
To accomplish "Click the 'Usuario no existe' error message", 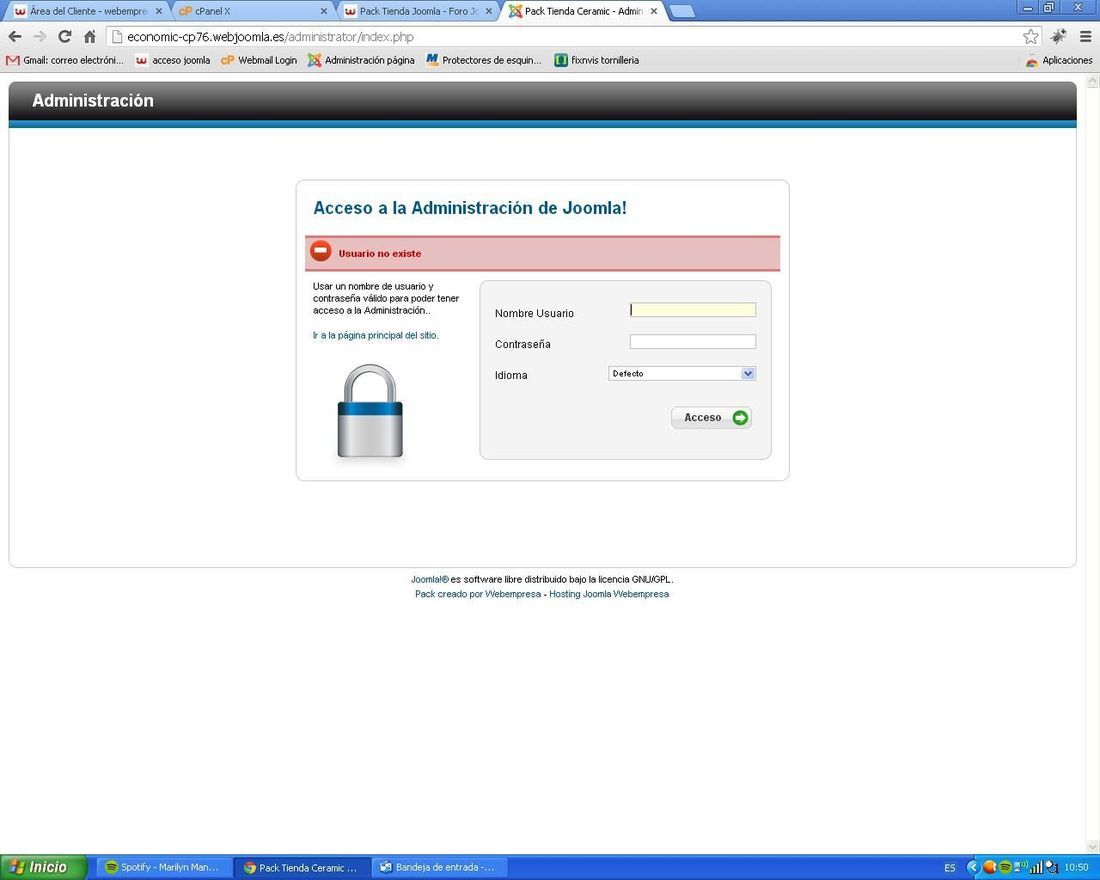I will 380,253.
